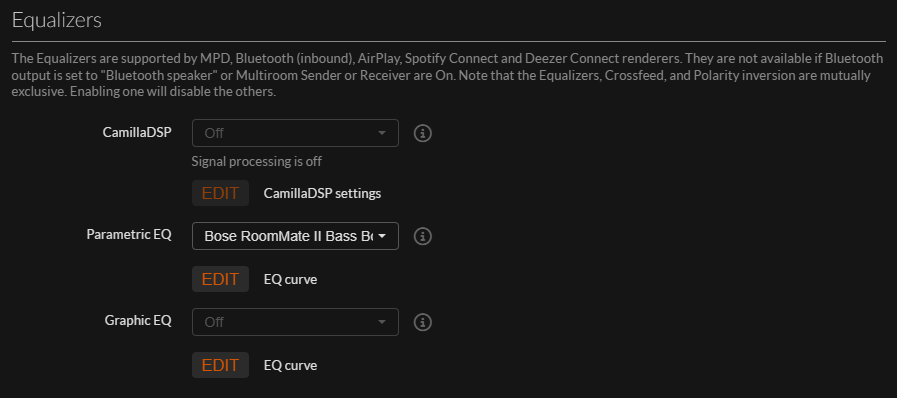This screenshot has height=398, width=897.
Task: Click EDIT button for Parametric EQ curve
Action: pos(220,279)
